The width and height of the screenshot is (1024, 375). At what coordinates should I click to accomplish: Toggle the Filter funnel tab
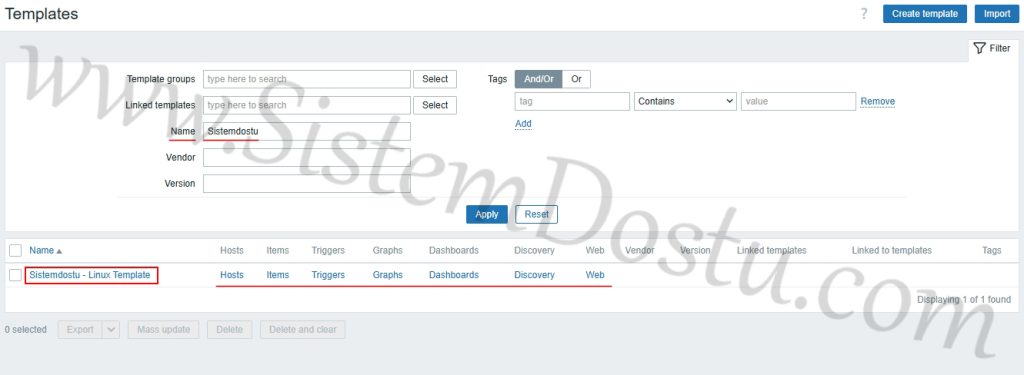(x=992, y=48)
